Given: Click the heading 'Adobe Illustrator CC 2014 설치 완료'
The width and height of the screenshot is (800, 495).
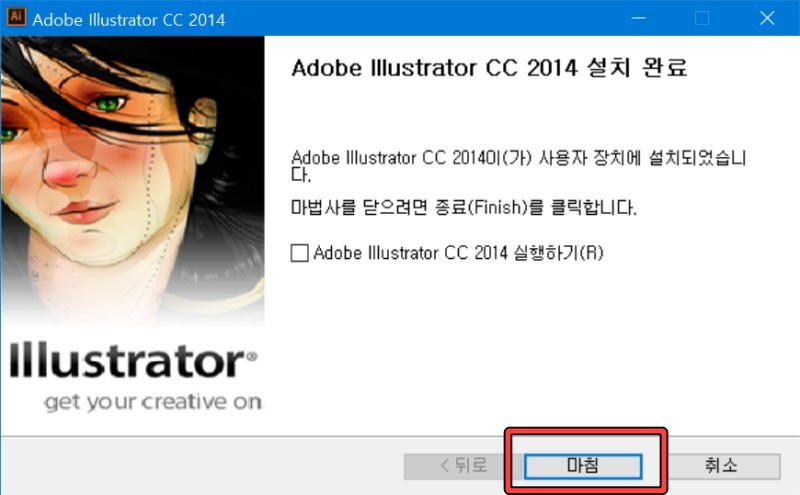Looking at the screenshot, I should click(489, 67).
